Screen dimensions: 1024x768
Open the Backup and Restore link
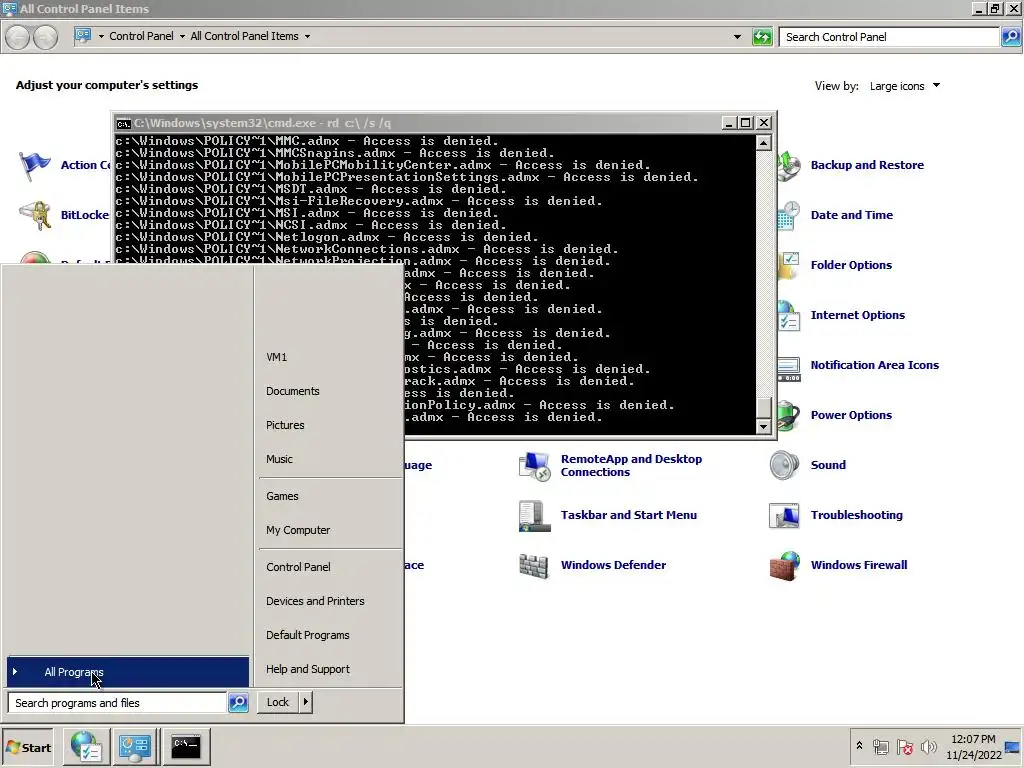pyautogui.click(x=867, y=165)
